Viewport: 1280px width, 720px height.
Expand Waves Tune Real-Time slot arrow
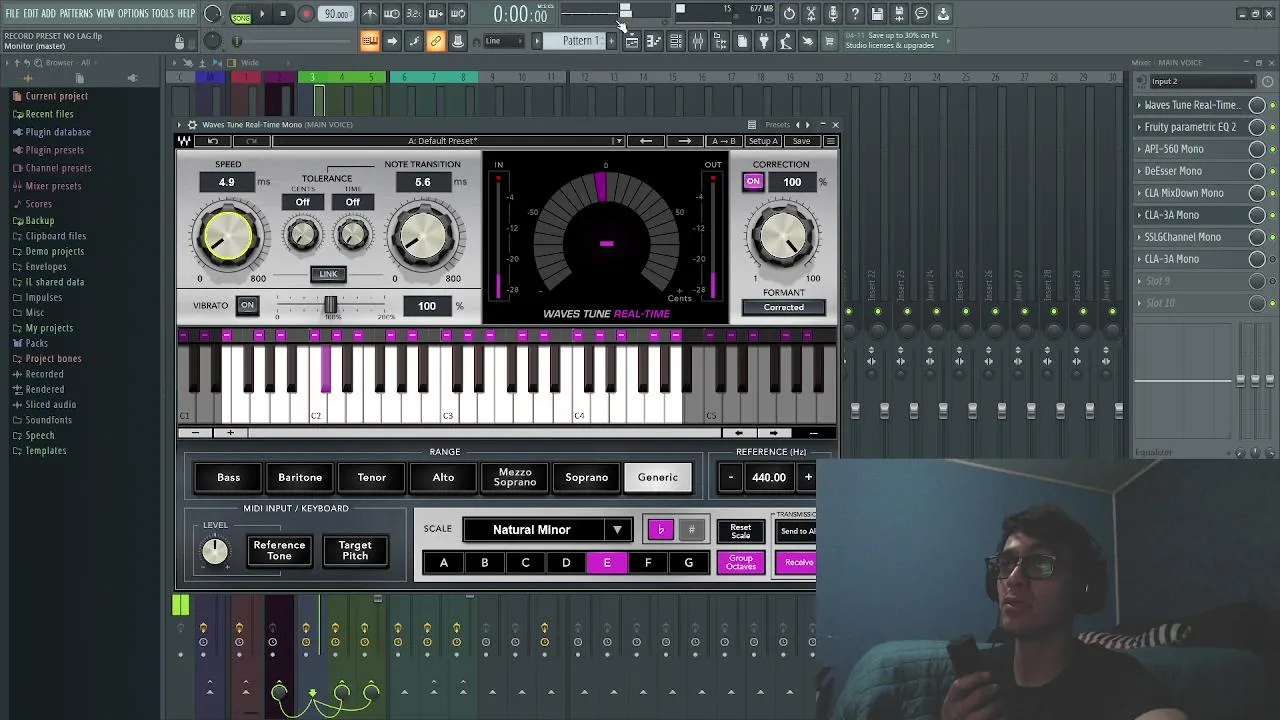click(x=1140, y=105)
